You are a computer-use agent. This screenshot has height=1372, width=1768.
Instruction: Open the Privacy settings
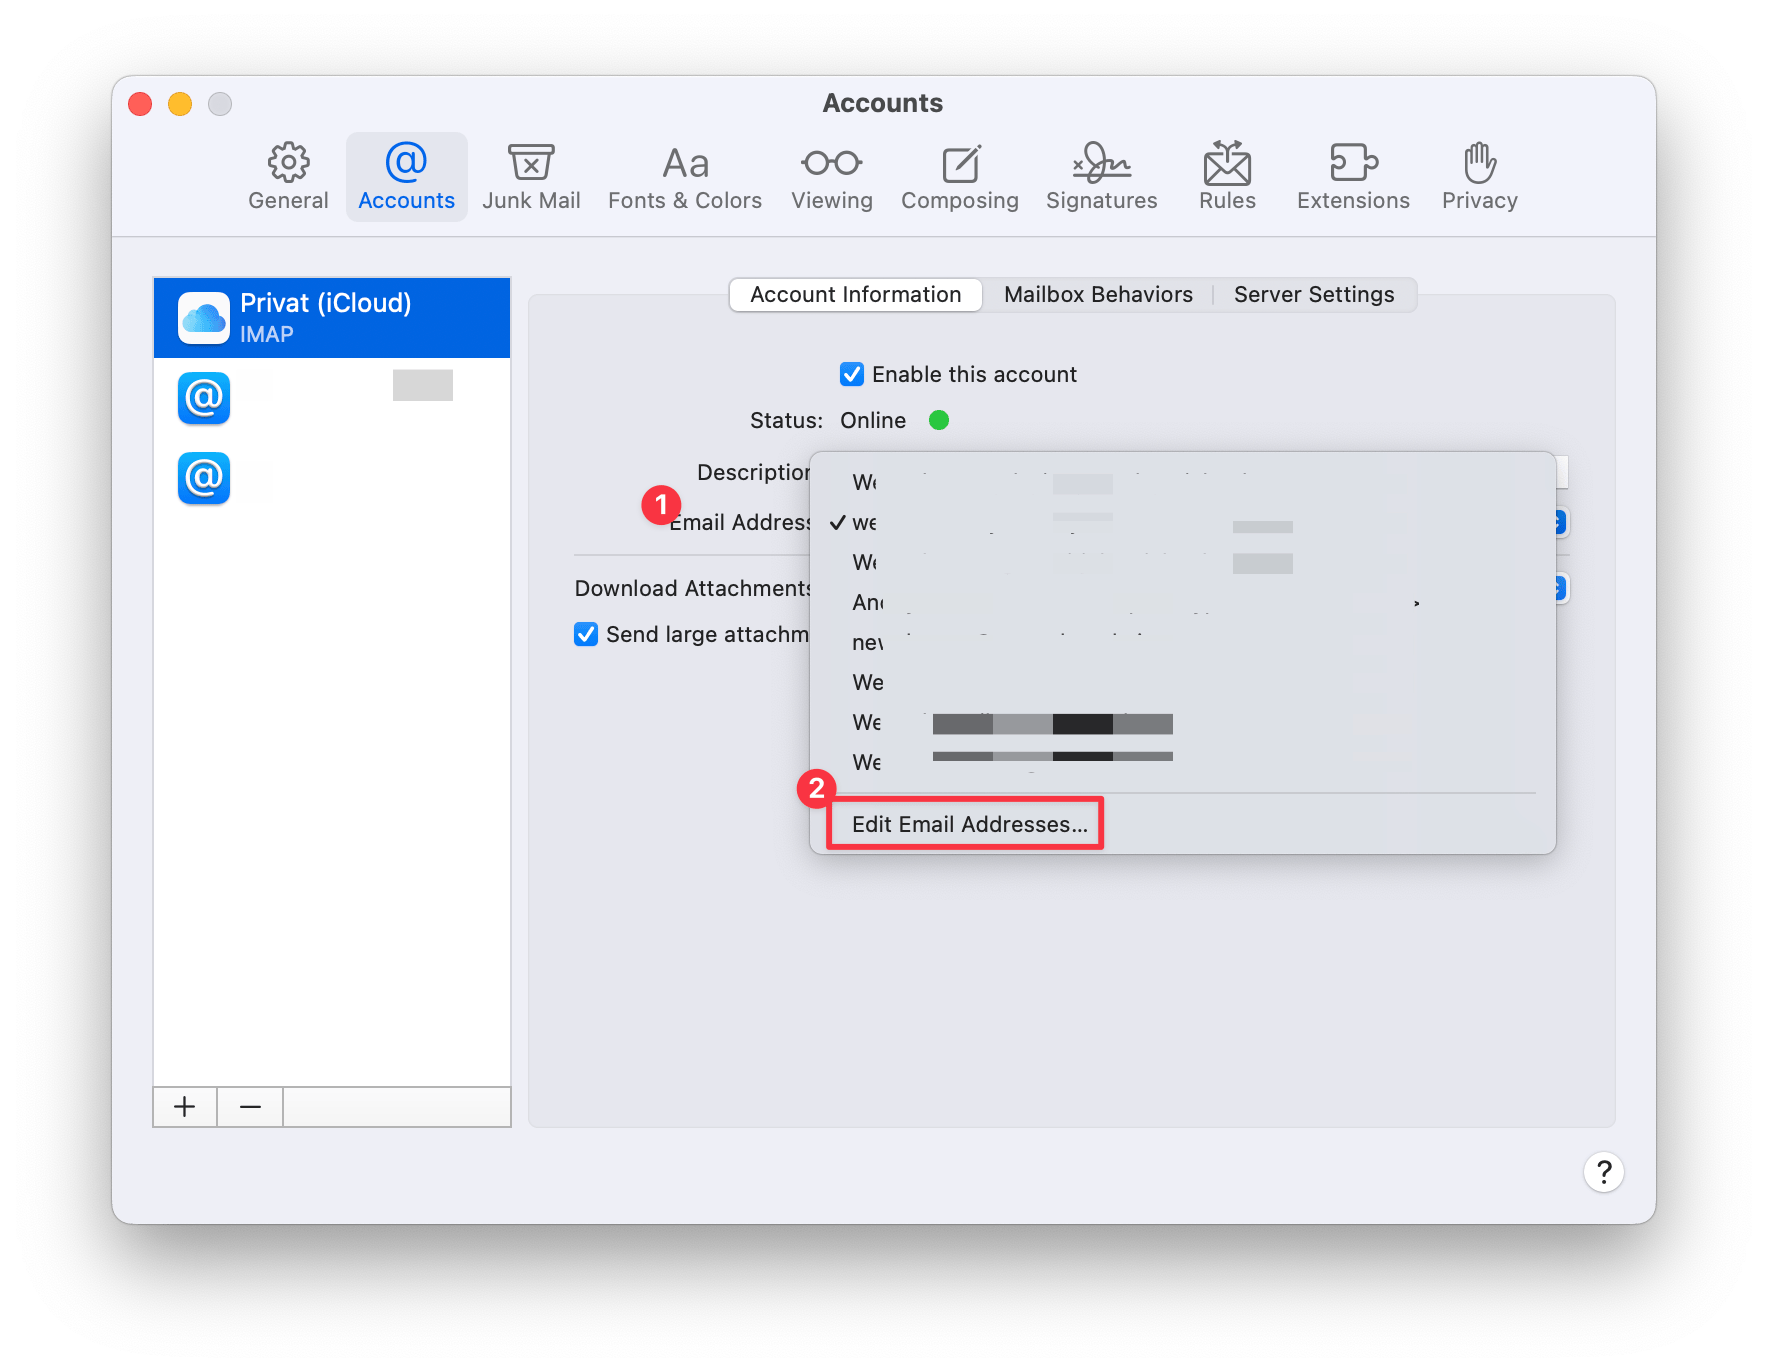1479,177
